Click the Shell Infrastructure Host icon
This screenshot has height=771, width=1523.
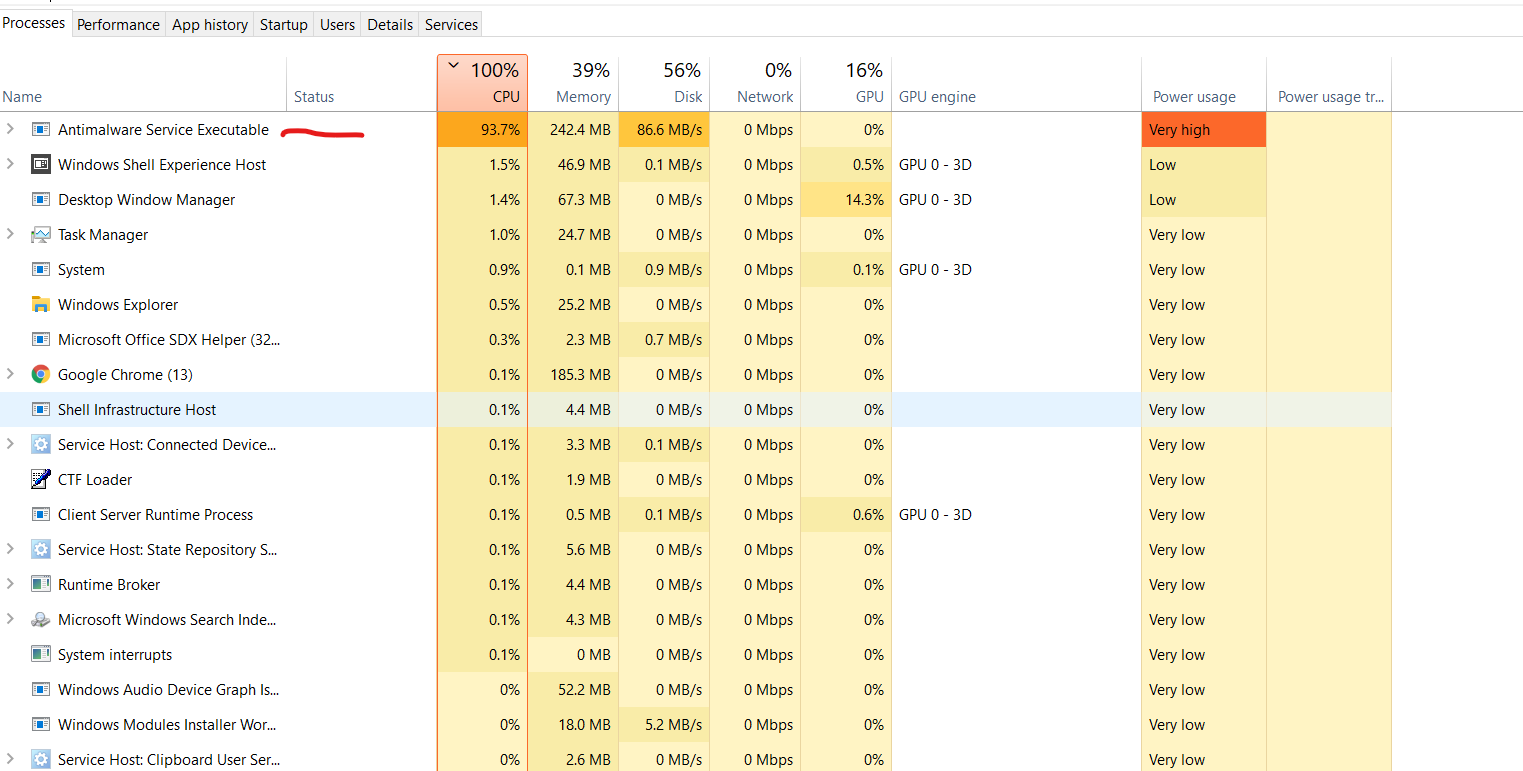click(x=41, y=410)
